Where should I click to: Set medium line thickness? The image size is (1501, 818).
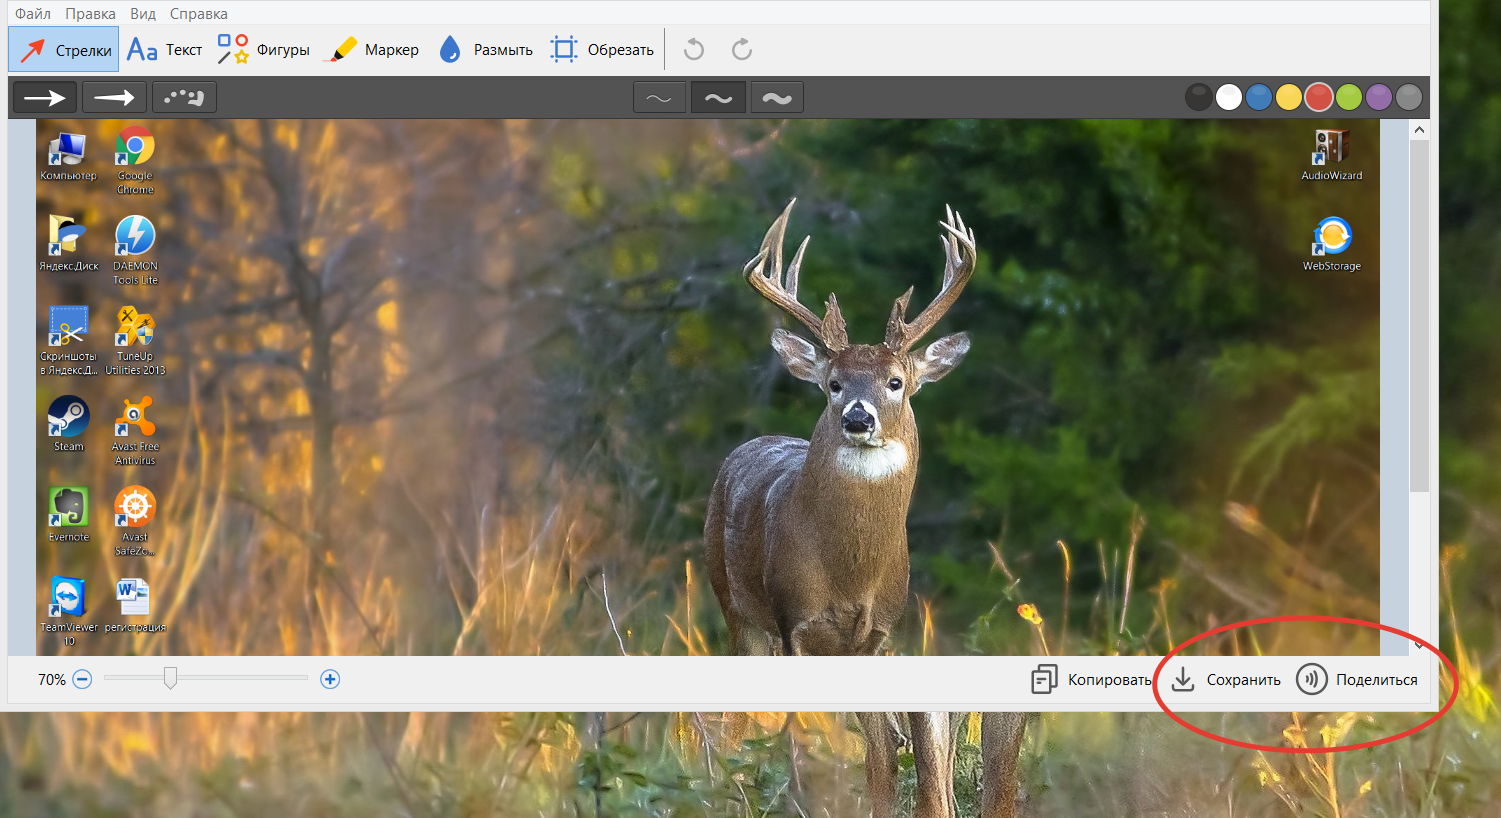click(718, 98)
